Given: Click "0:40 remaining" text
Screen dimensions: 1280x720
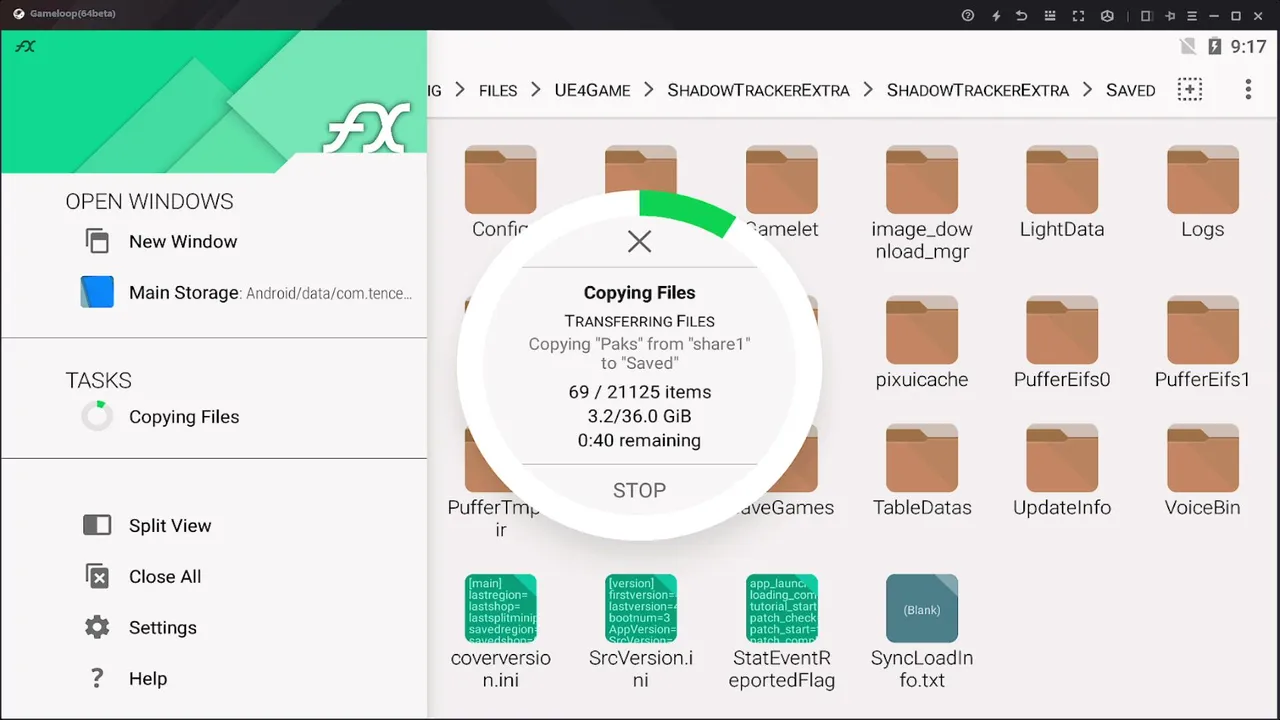Looking at the screenshot, I should point(639,440).
